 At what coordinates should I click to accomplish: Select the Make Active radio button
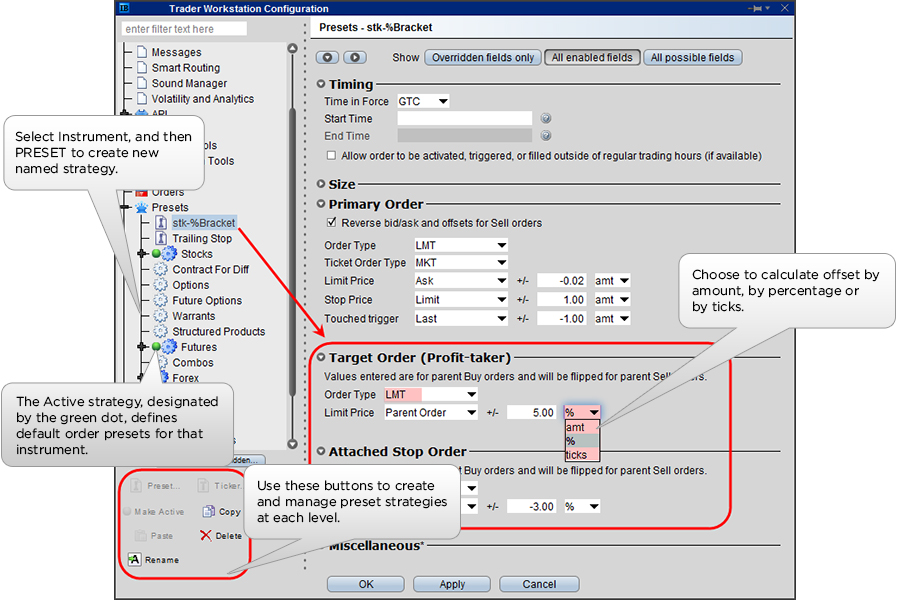tap(127, 511)
